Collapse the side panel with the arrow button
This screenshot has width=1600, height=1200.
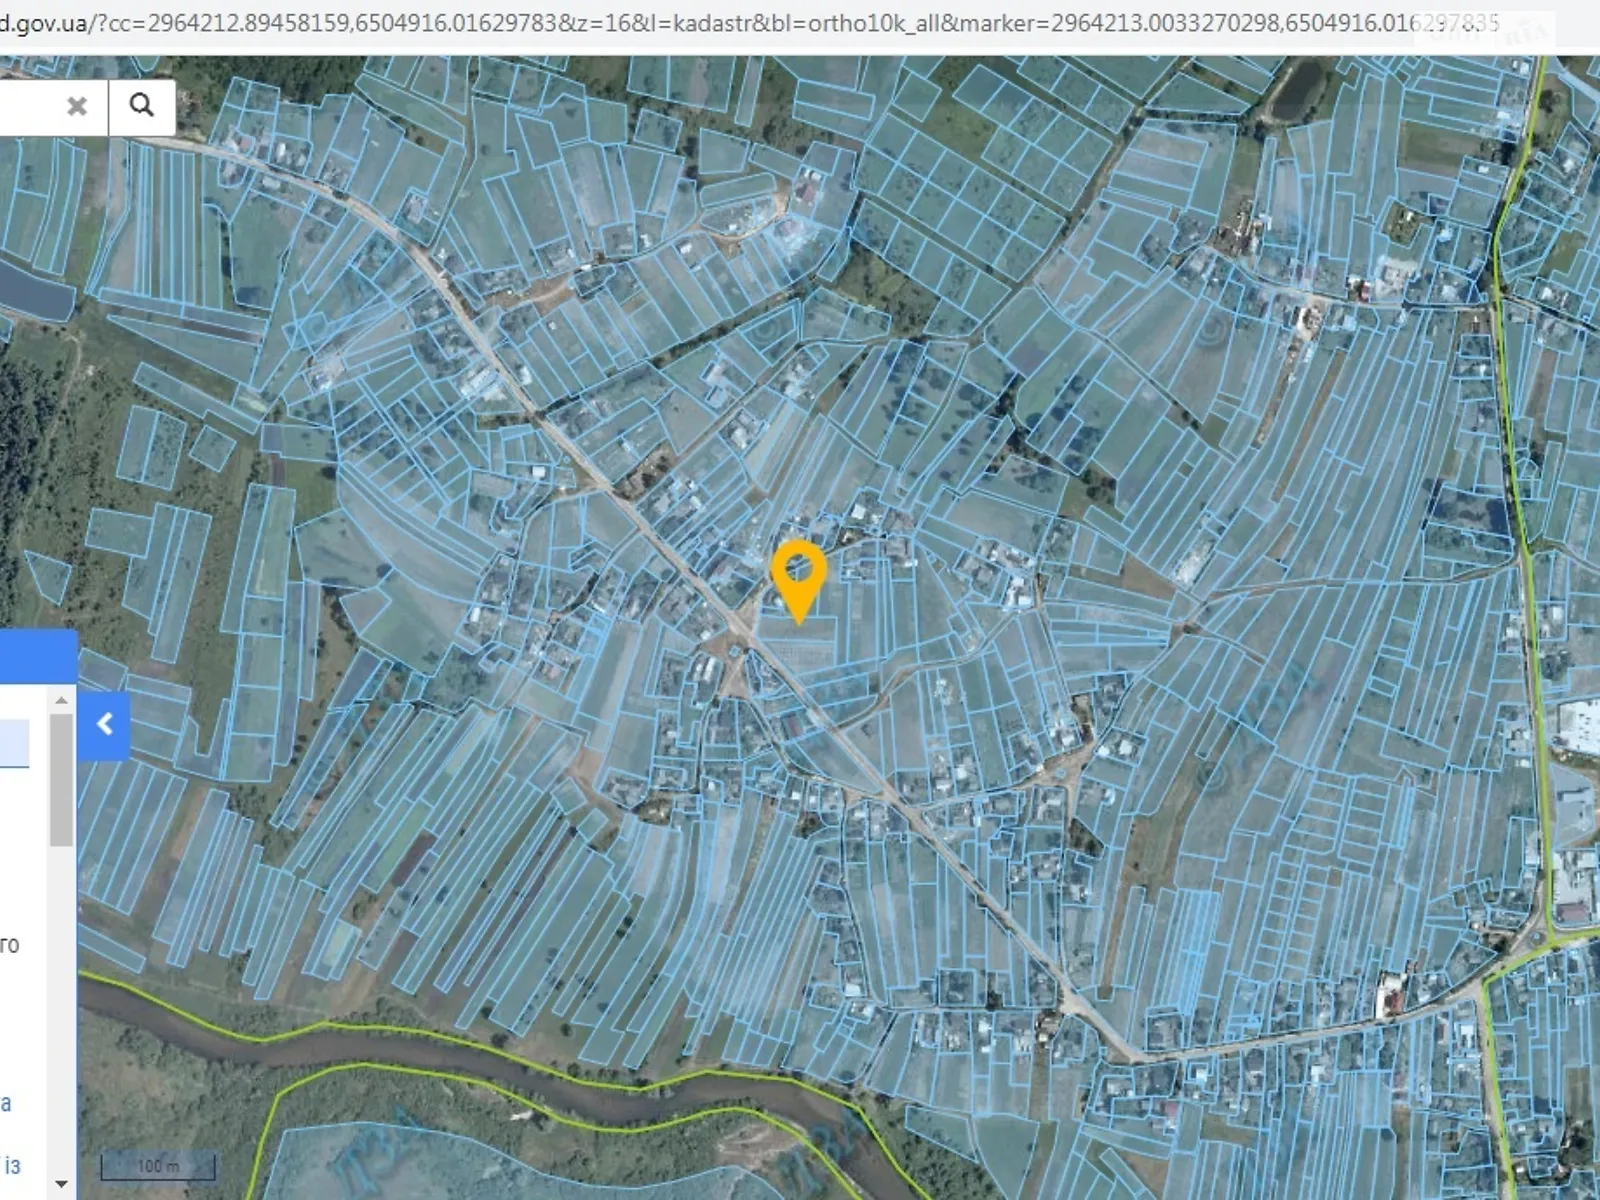pyautogui.click(x=104, y=724)
